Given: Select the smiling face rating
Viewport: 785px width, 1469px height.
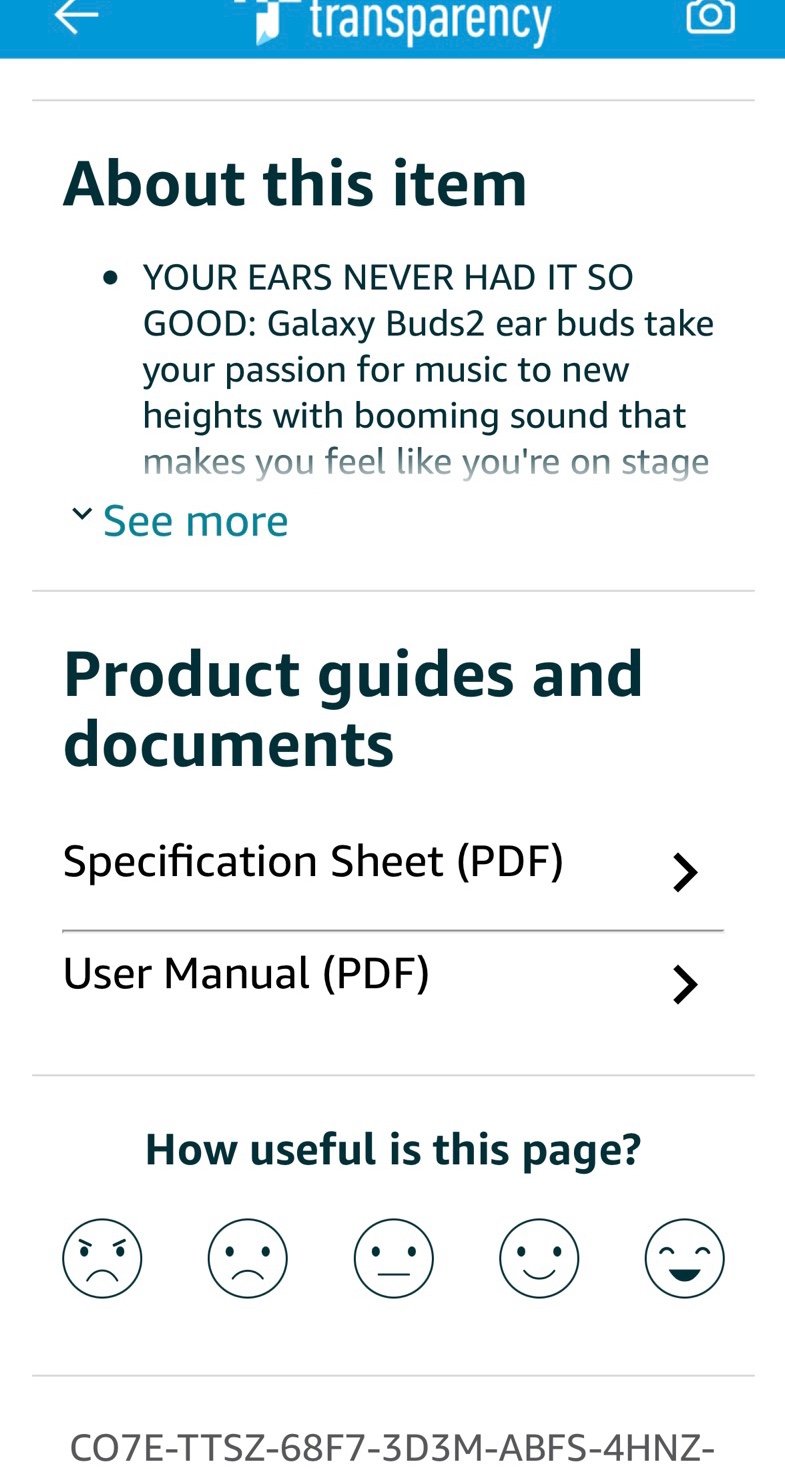Looking at the screenshot, I should pos(539,1258).
